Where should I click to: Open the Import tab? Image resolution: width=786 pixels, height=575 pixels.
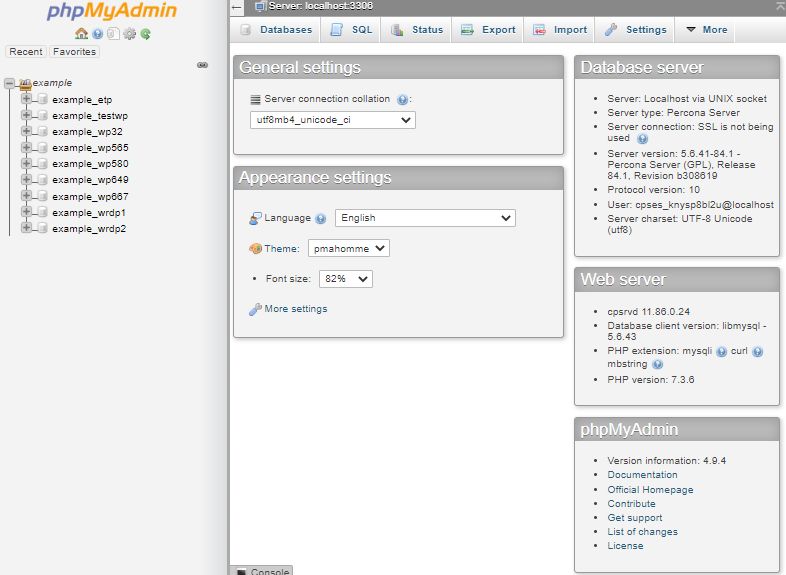559,30
